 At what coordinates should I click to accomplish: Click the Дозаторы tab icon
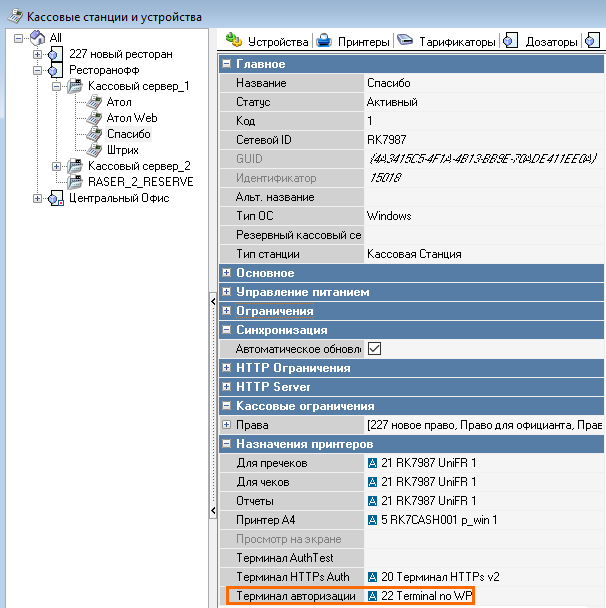[511, 41]
